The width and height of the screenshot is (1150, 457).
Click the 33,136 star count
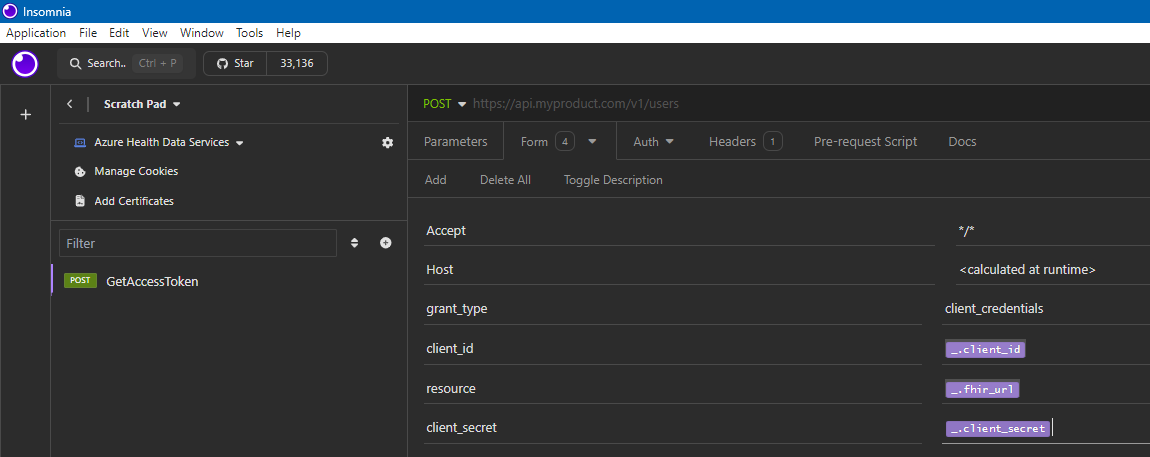click(x=297, y=63)
